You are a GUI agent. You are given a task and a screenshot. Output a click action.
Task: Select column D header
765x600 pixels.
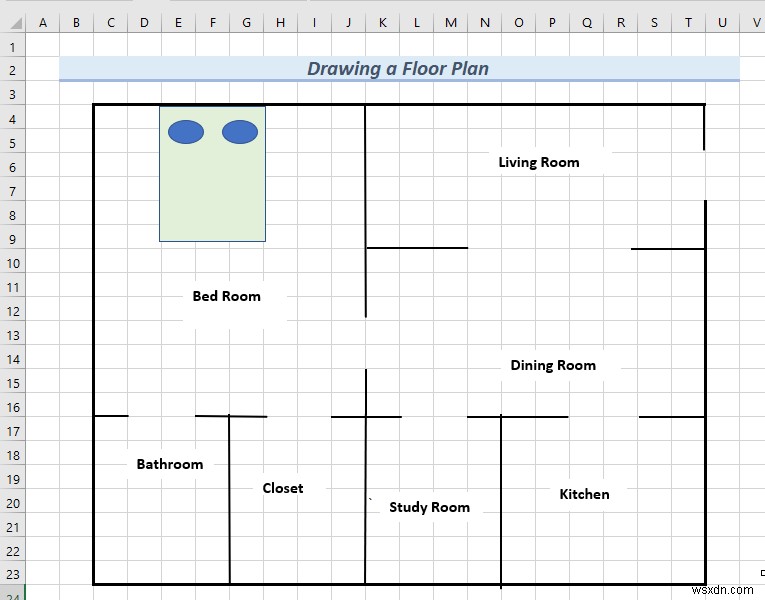coord(144,22)
